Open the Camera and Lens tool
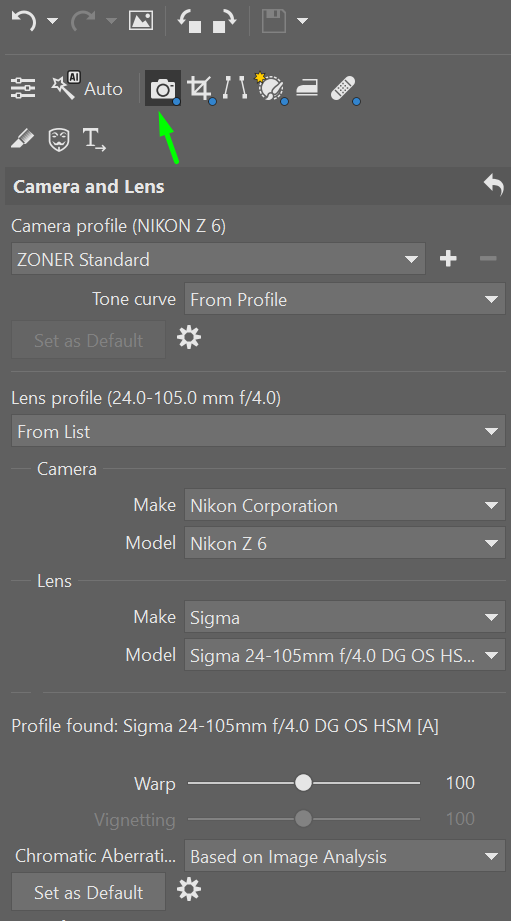Viewport: 511px width, 921px height. [x=163, y=89]
